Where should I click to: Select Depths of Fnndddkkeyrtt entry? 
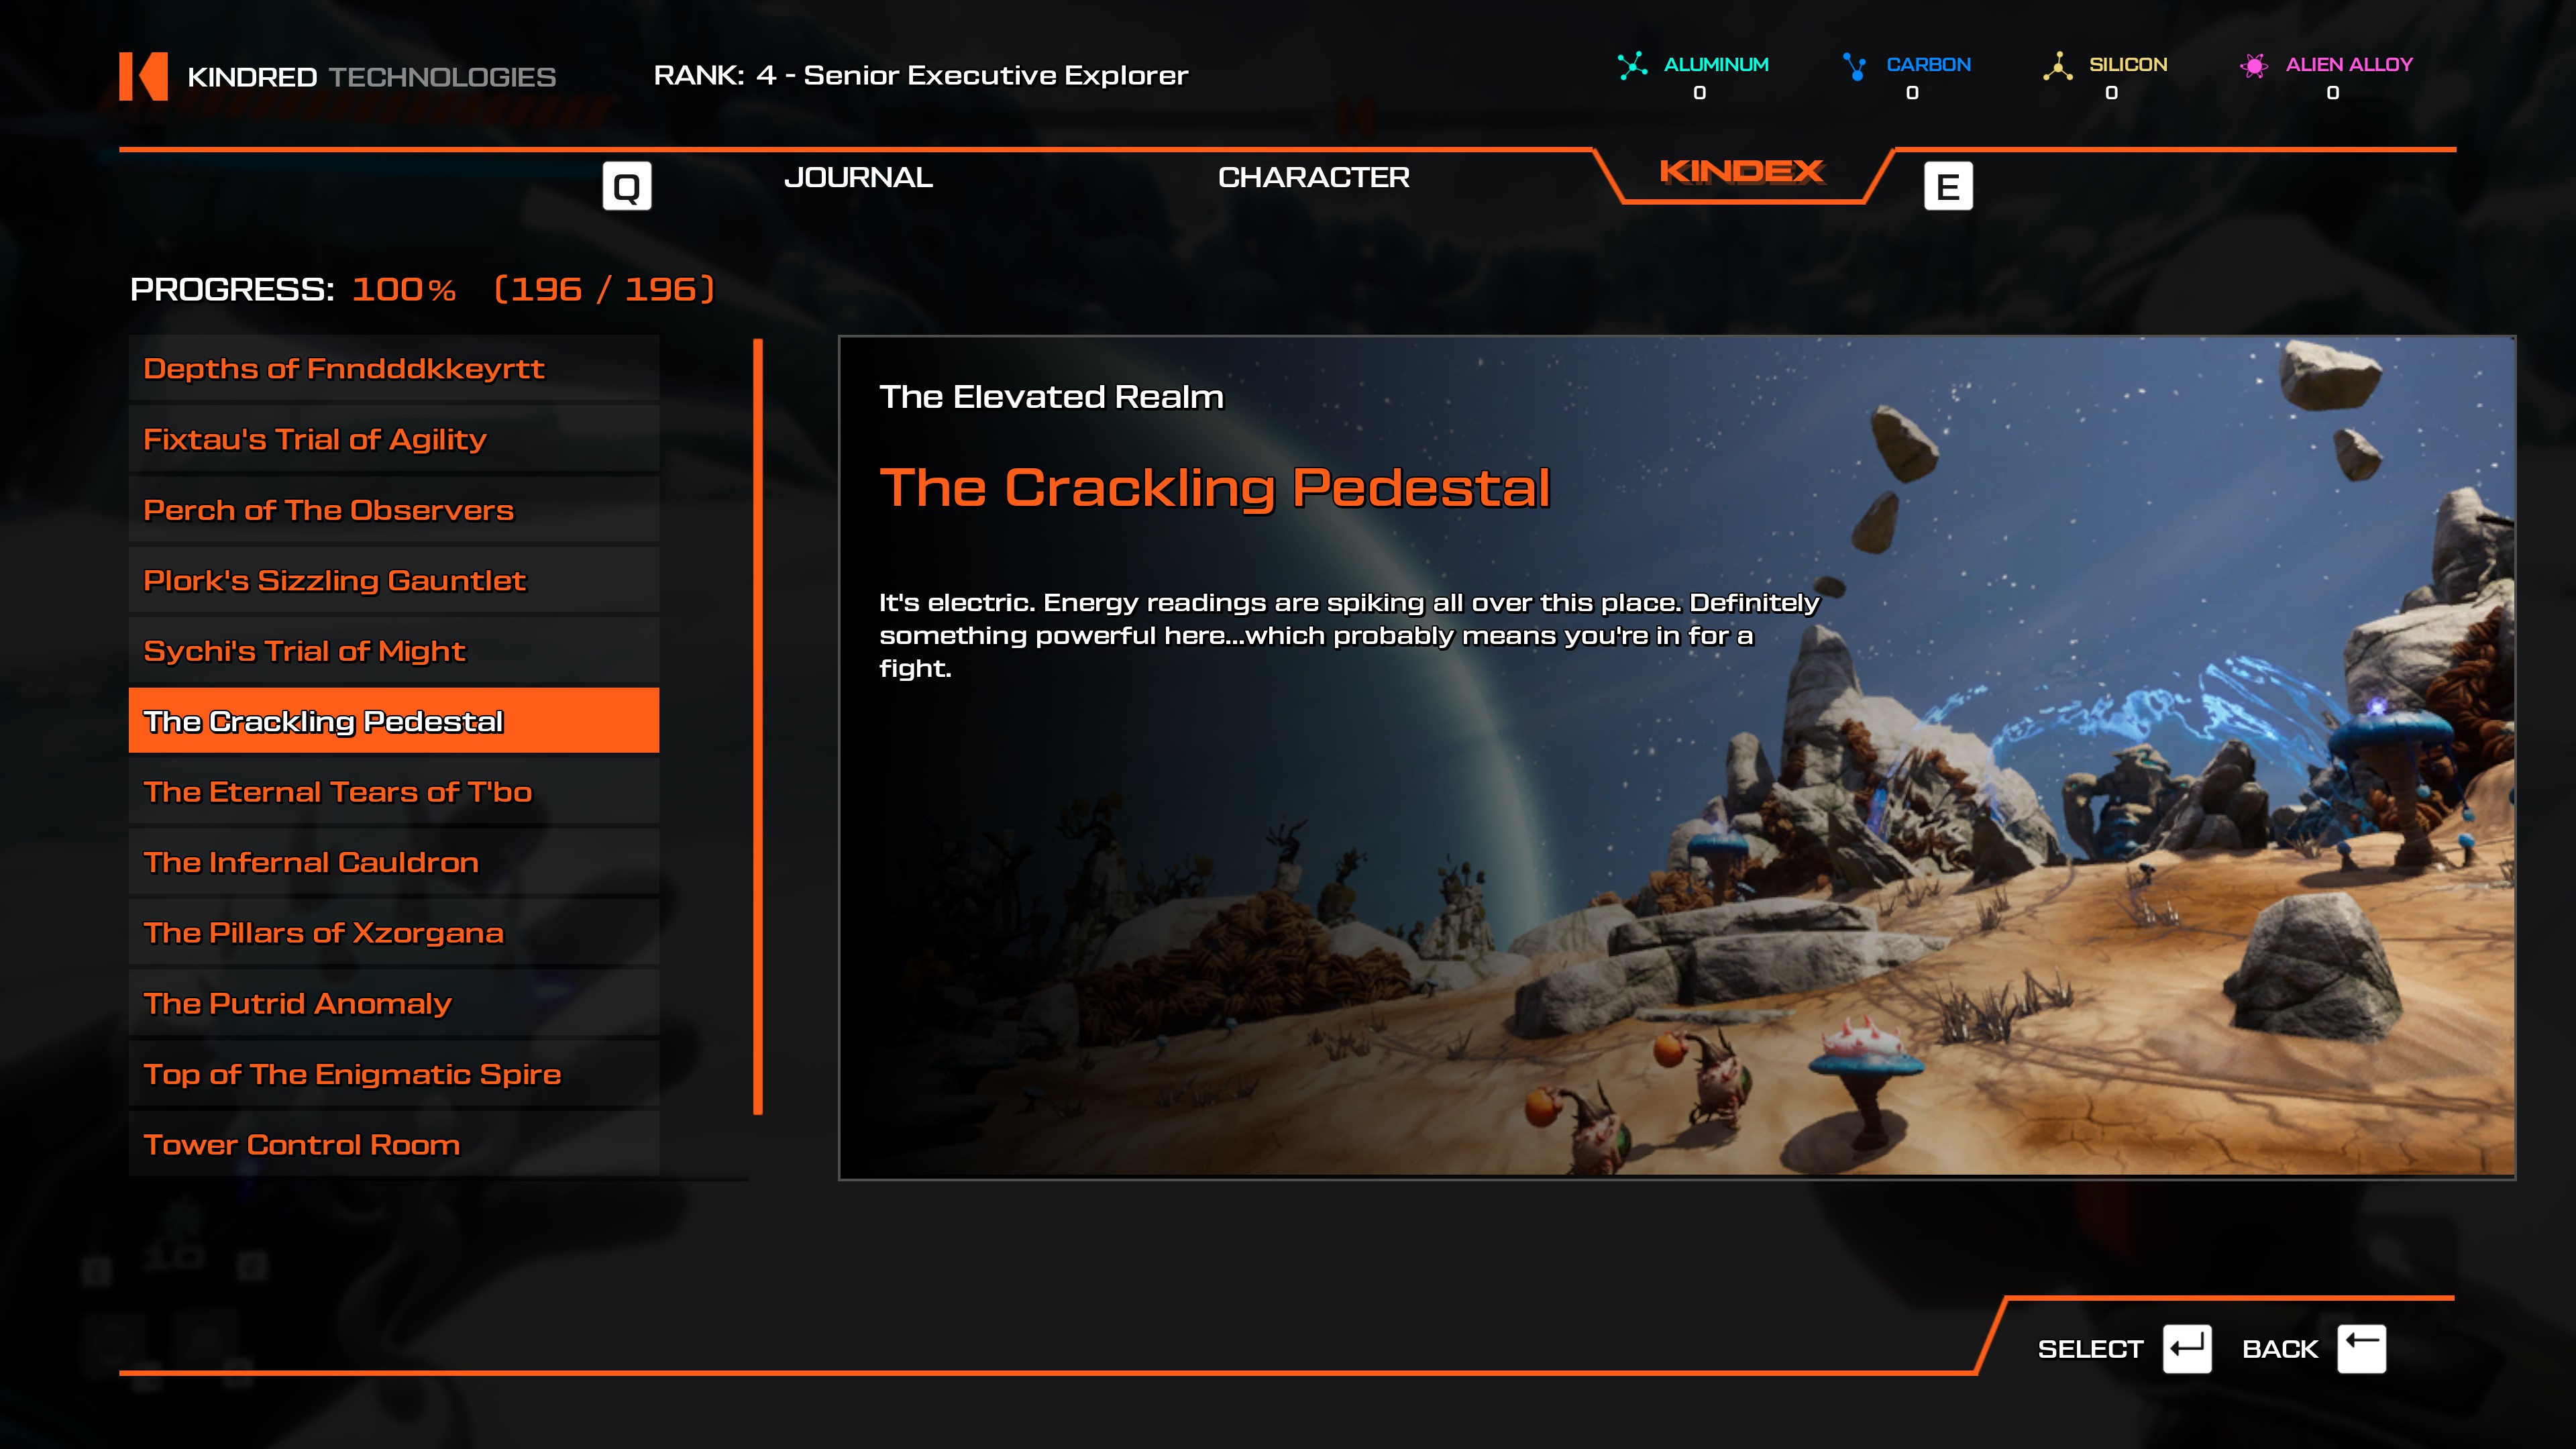394,368
